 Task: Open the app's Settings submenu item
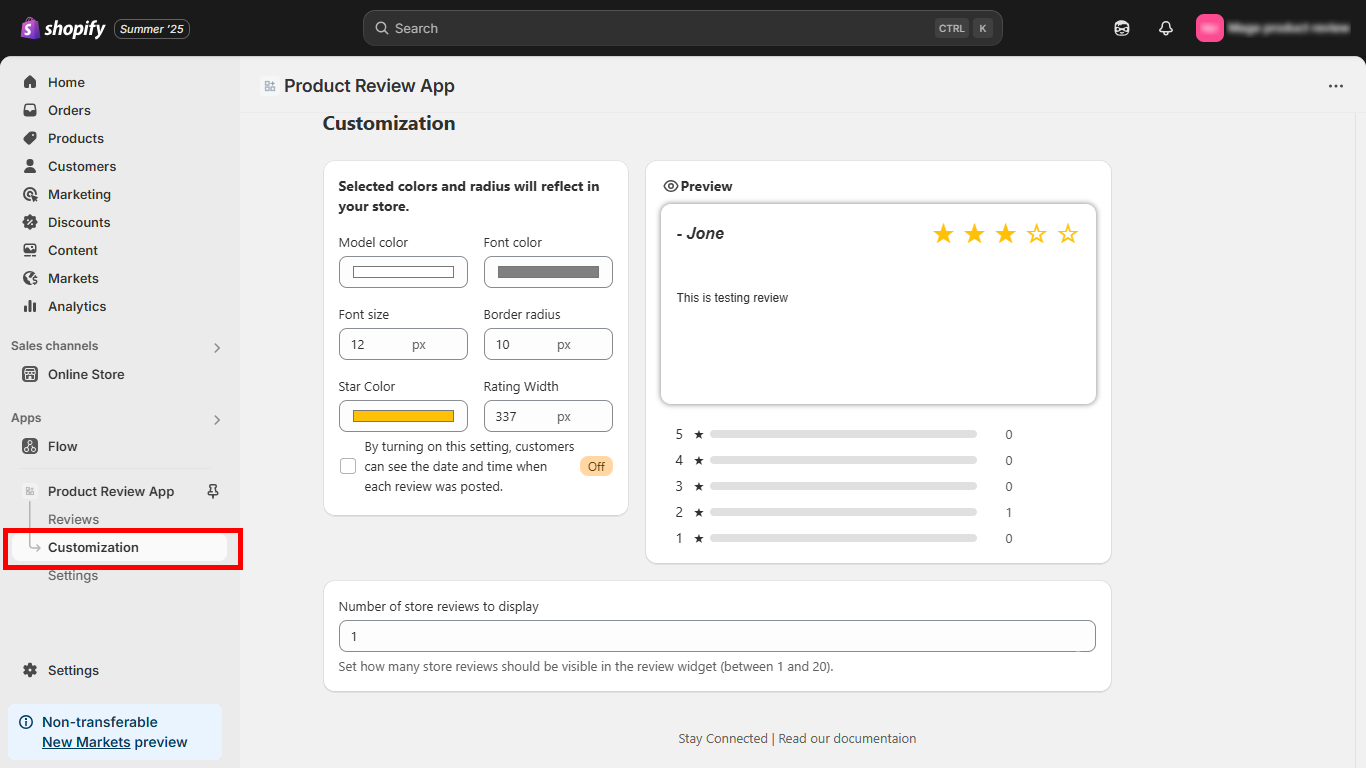coord(73,575)
